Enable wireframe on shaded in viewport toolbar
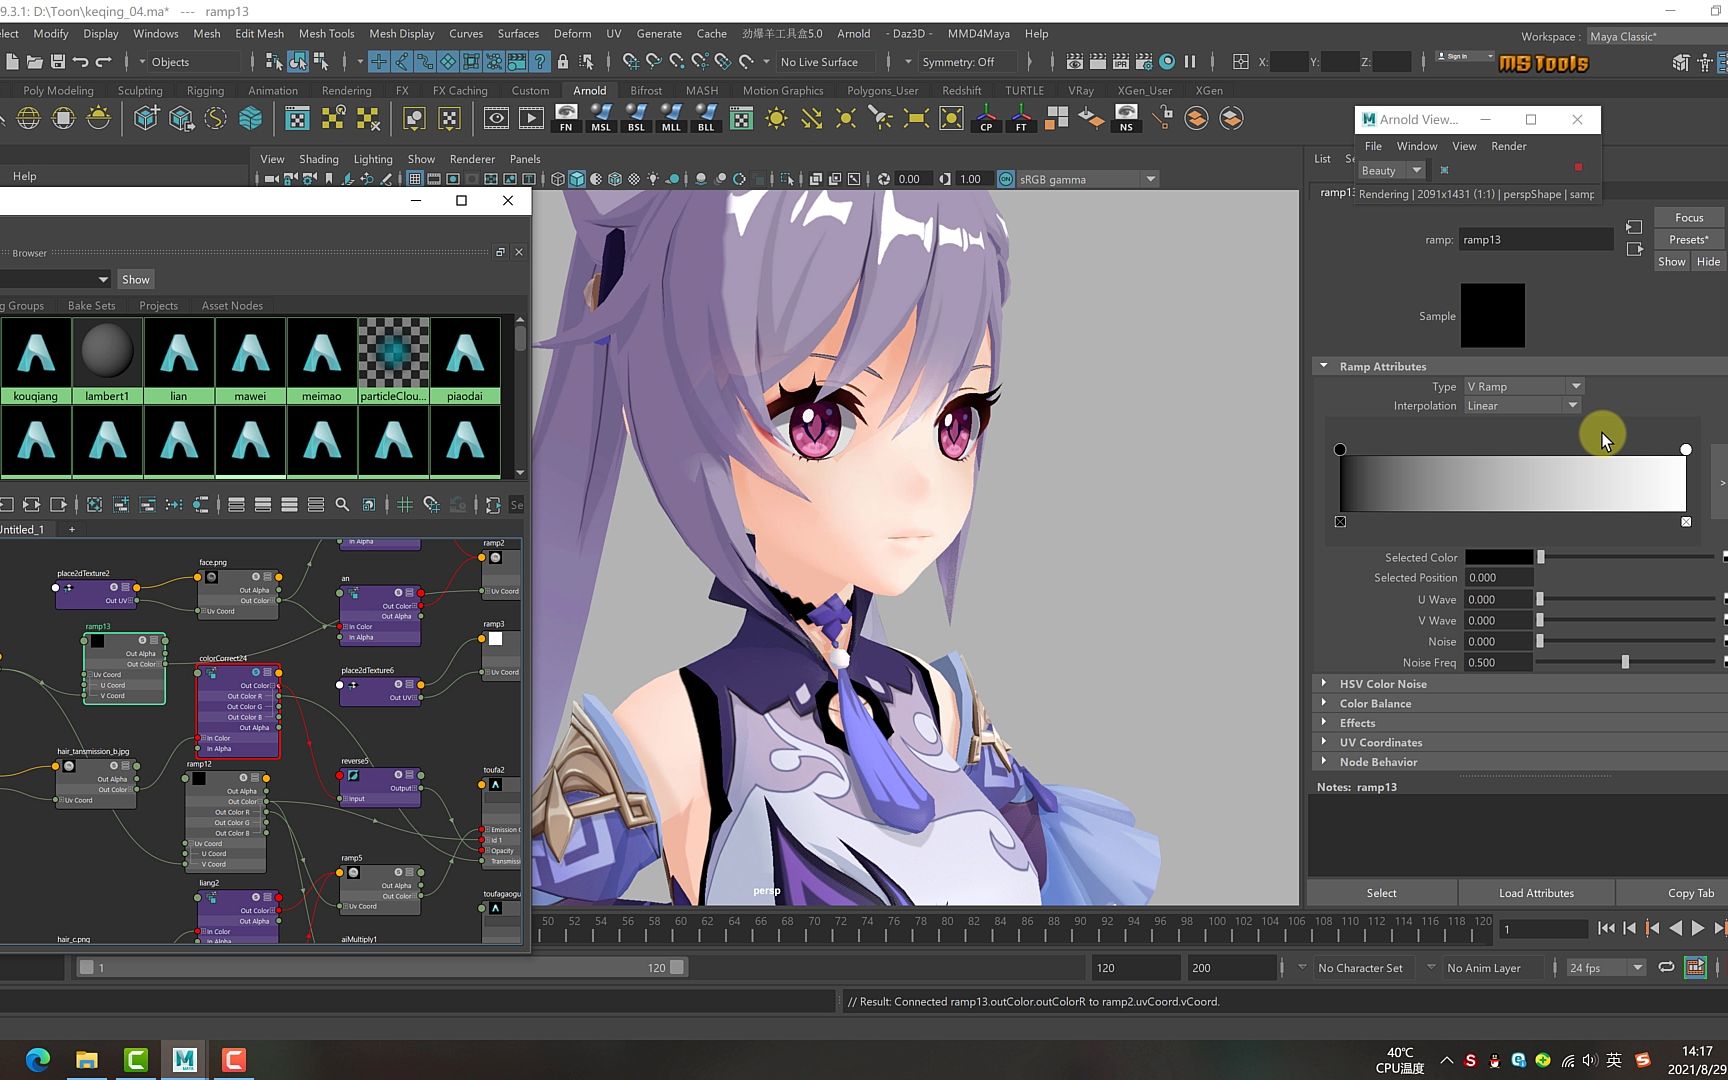 [x=615, y=179]
